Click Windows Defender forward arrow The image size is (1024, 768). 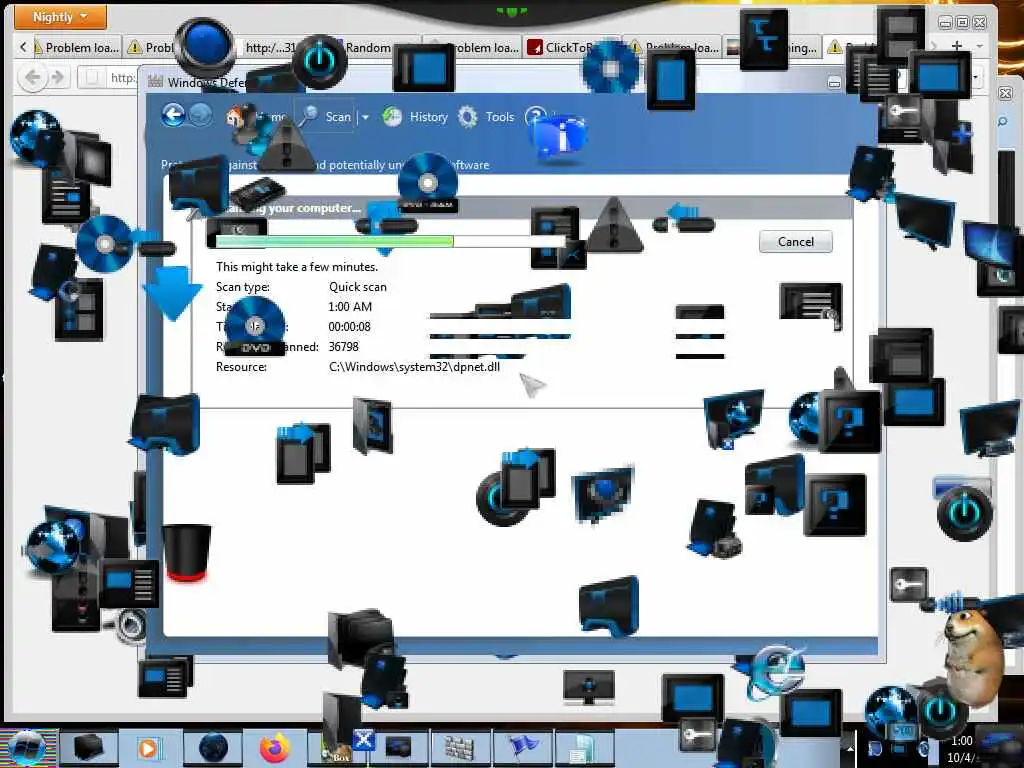click(x=200, y=116)
